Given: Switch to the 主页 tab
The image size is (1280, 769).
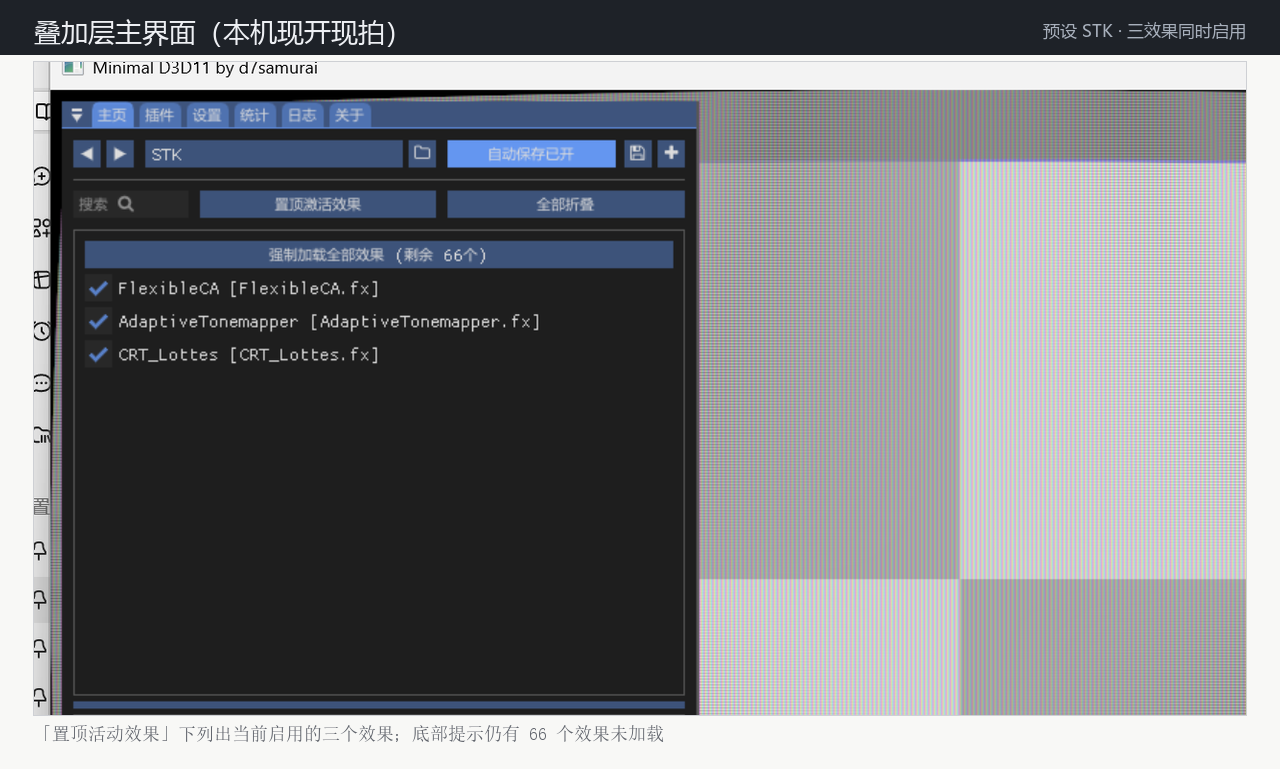Looking at the screenshot, I should 112,115.
